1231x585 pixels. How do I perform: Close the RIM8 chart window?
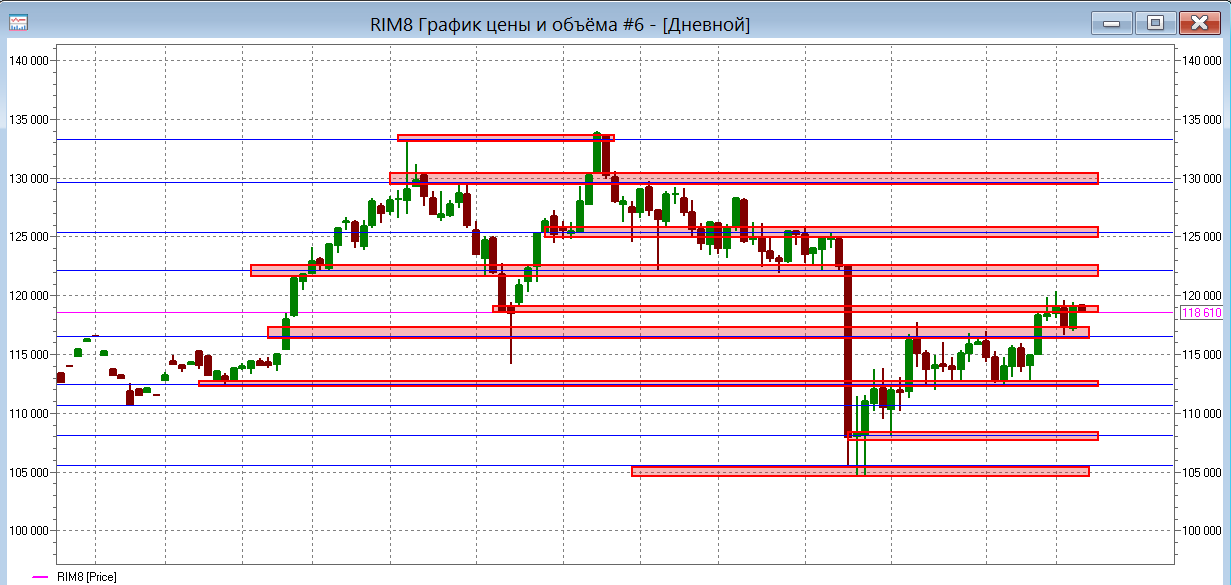click(1199, 22)
